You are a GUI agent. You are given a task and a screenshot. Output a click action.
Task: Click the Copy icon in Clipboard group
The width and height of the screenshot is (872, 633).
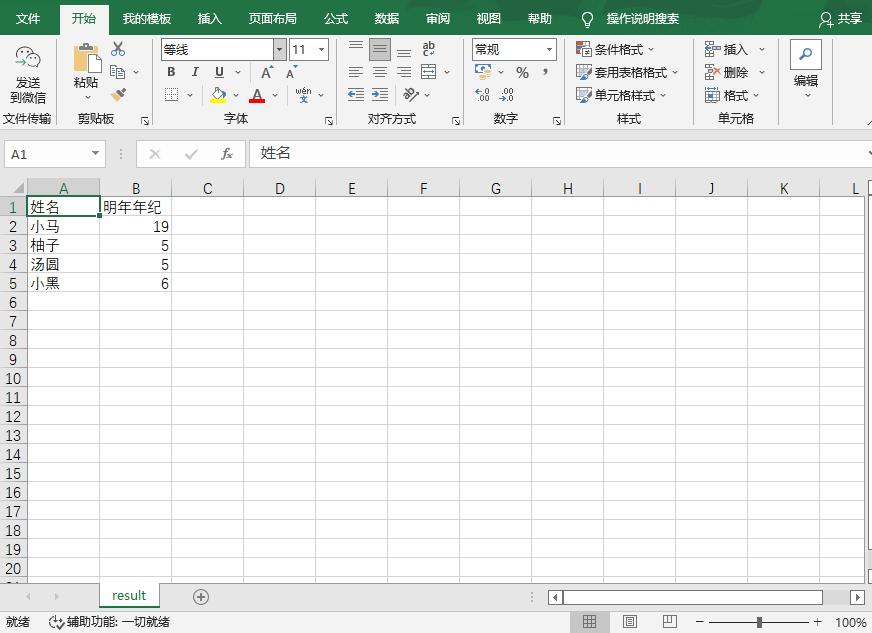pyautogui.click(x=120, y=71)
